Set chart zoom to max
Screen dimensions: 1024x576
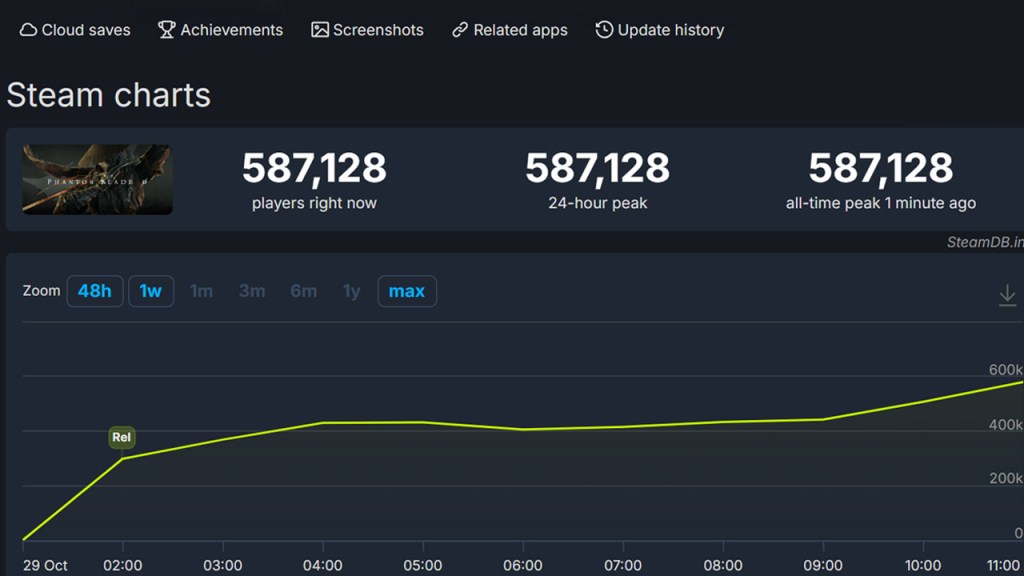407,291
